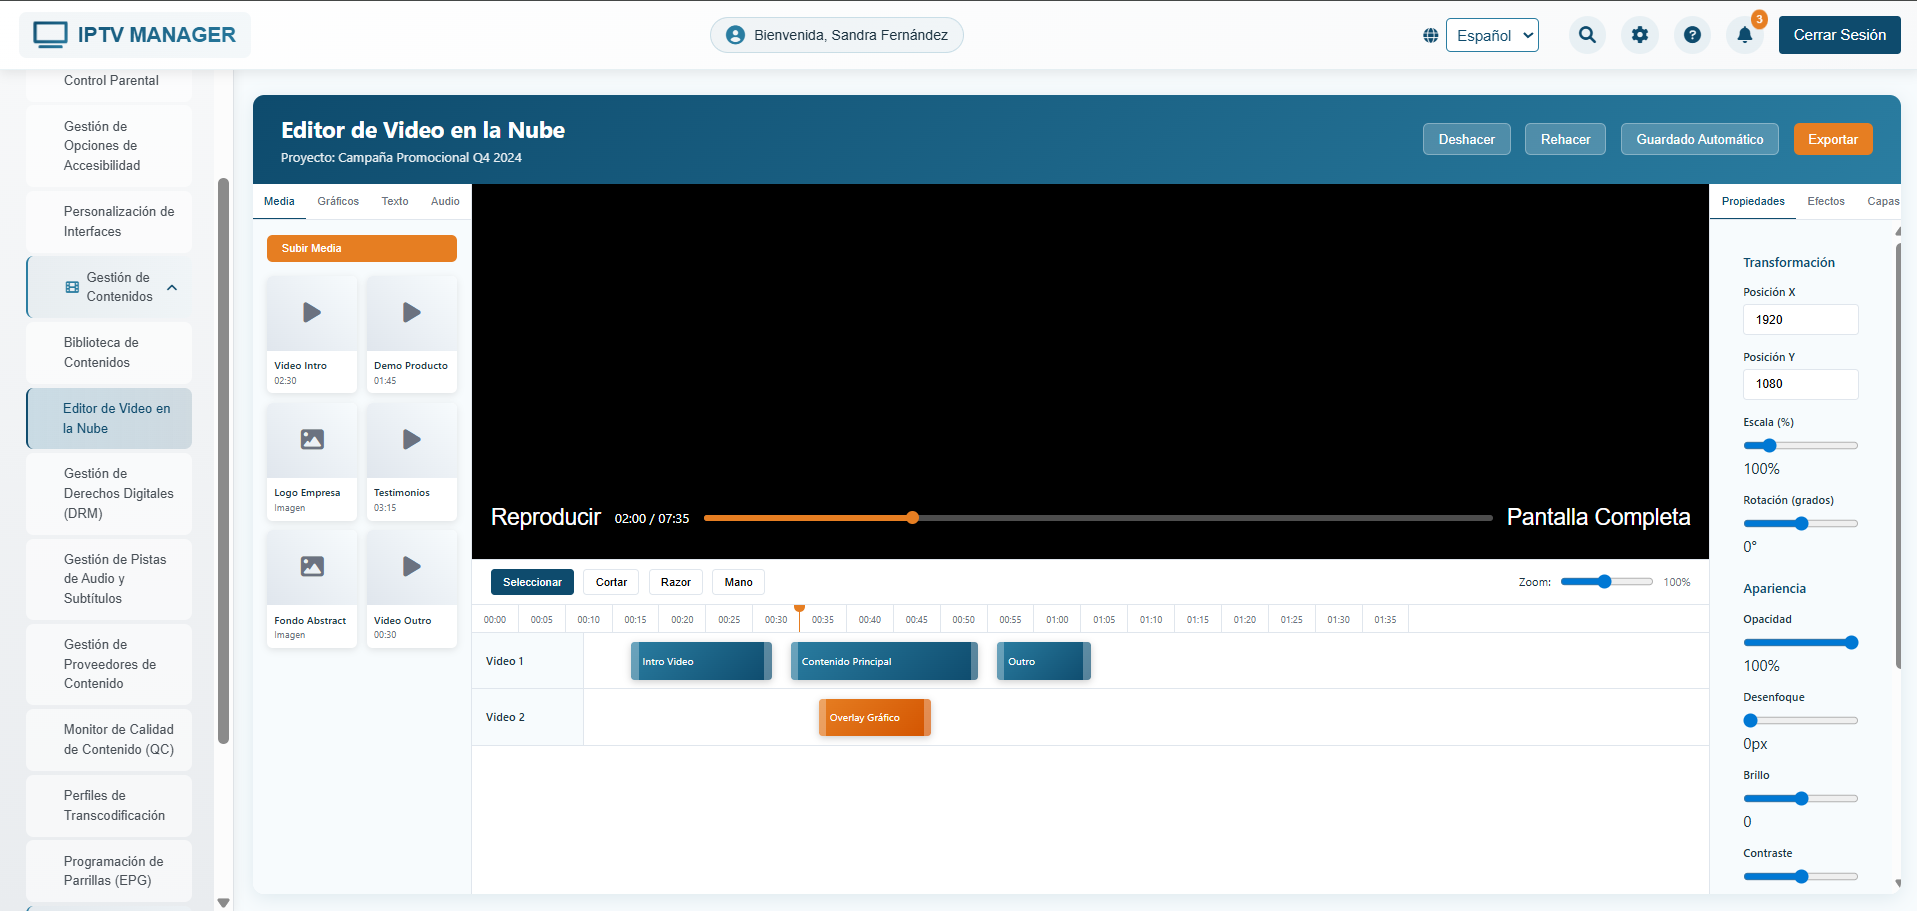Switch to the Audio tab

[444, 201]
